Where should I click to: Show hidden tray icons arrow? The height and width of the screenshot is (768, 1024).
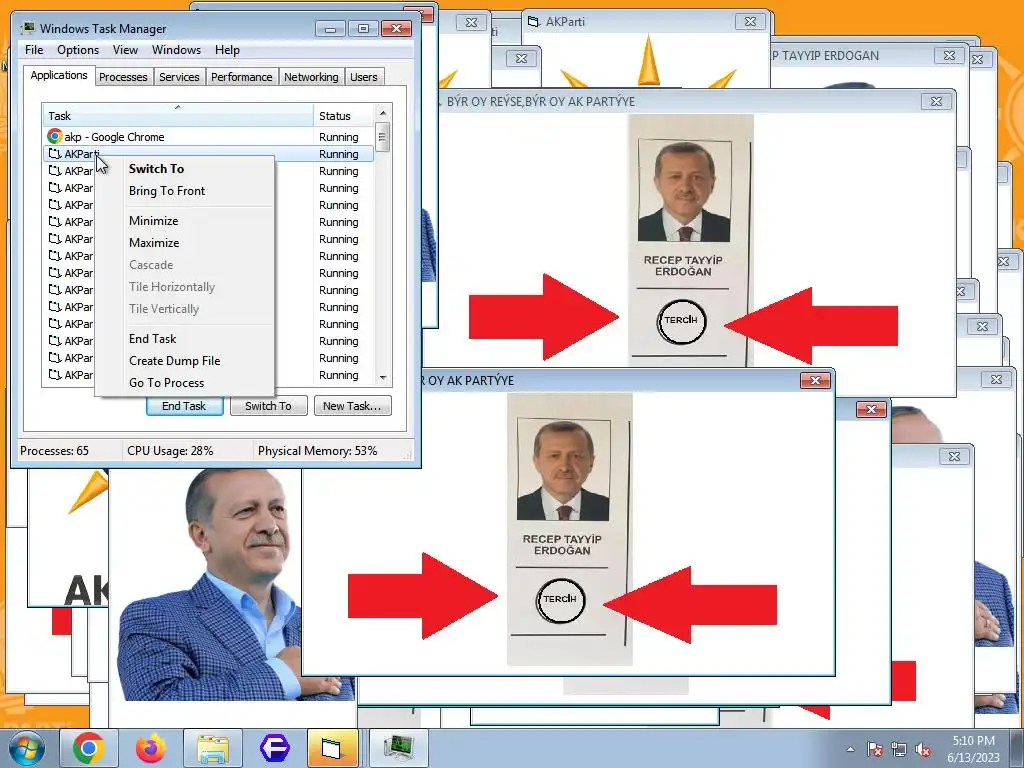click(x=850, y=749)
